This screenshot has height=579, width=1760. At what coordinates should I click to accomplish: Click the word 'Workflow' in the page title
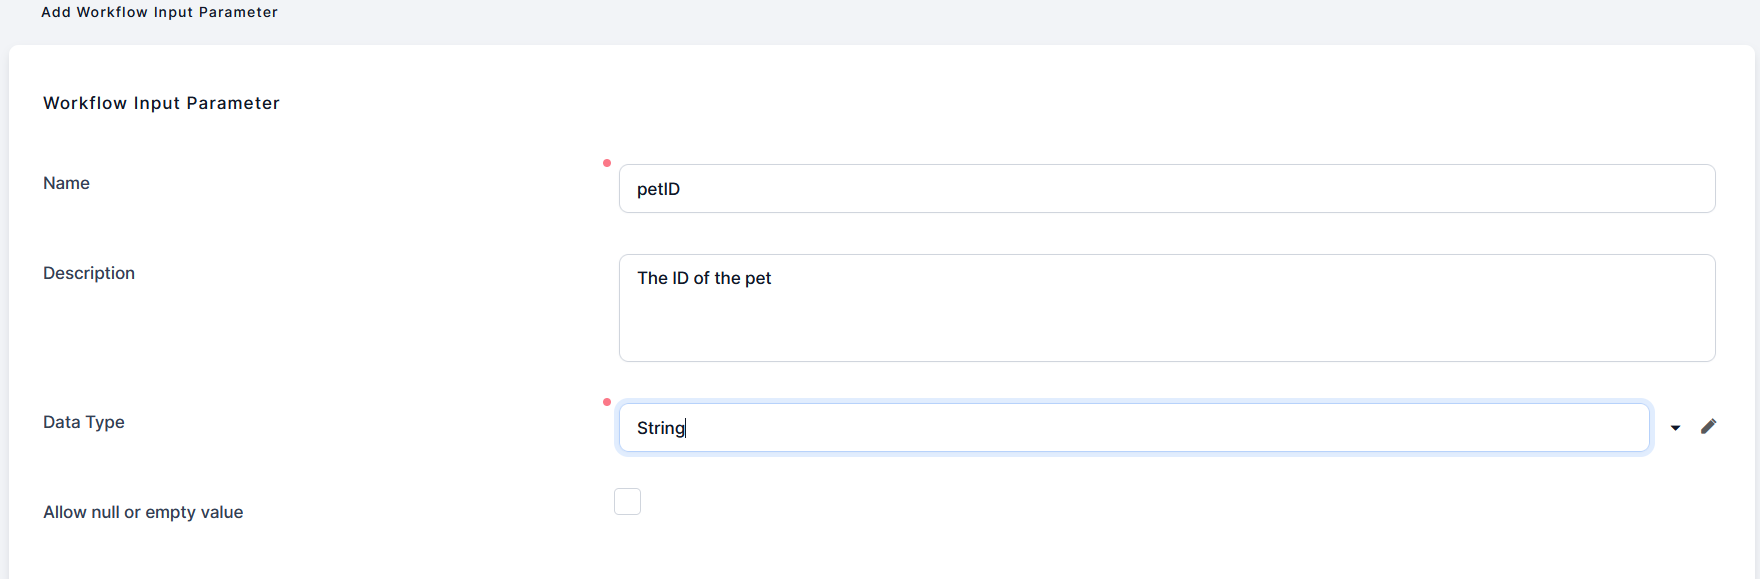pyautogui.click(x=112, y=12)
